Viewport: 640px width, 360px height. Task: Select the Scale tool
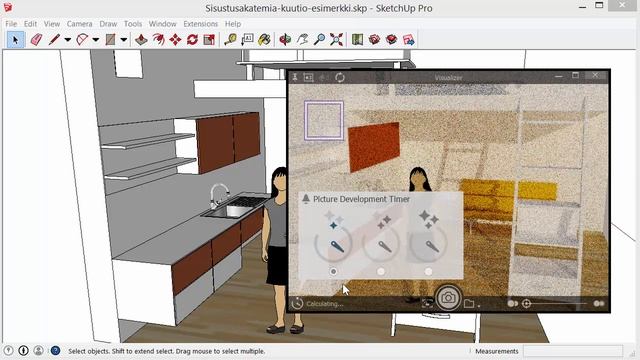click(x=209, y=40)
